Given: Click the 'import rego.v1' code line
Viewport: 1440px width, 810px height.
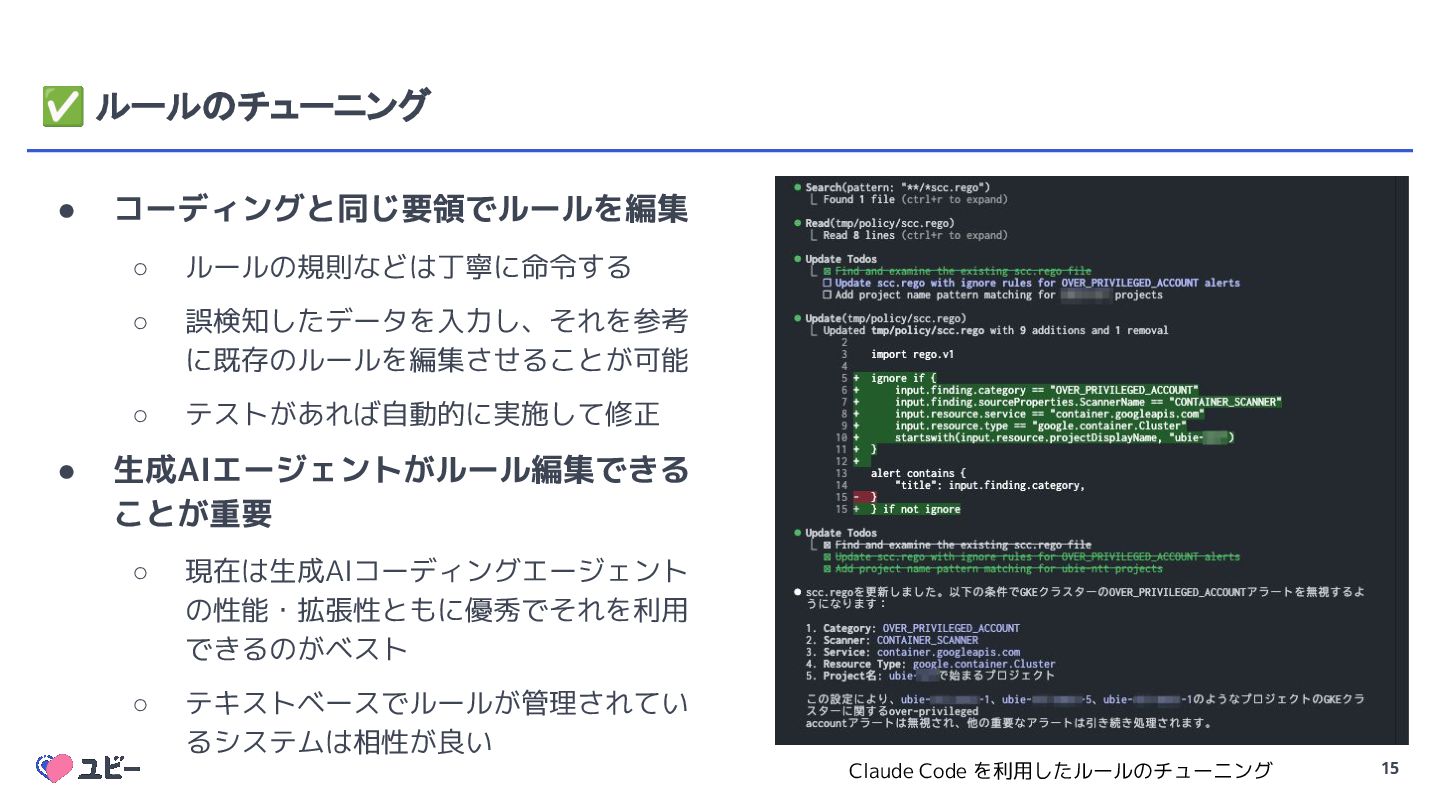Looking at the screenshot, I should point(912,354).
